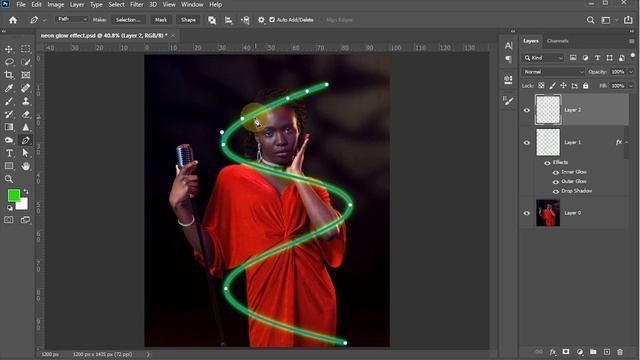Click the Selection... button

[128, 20]
